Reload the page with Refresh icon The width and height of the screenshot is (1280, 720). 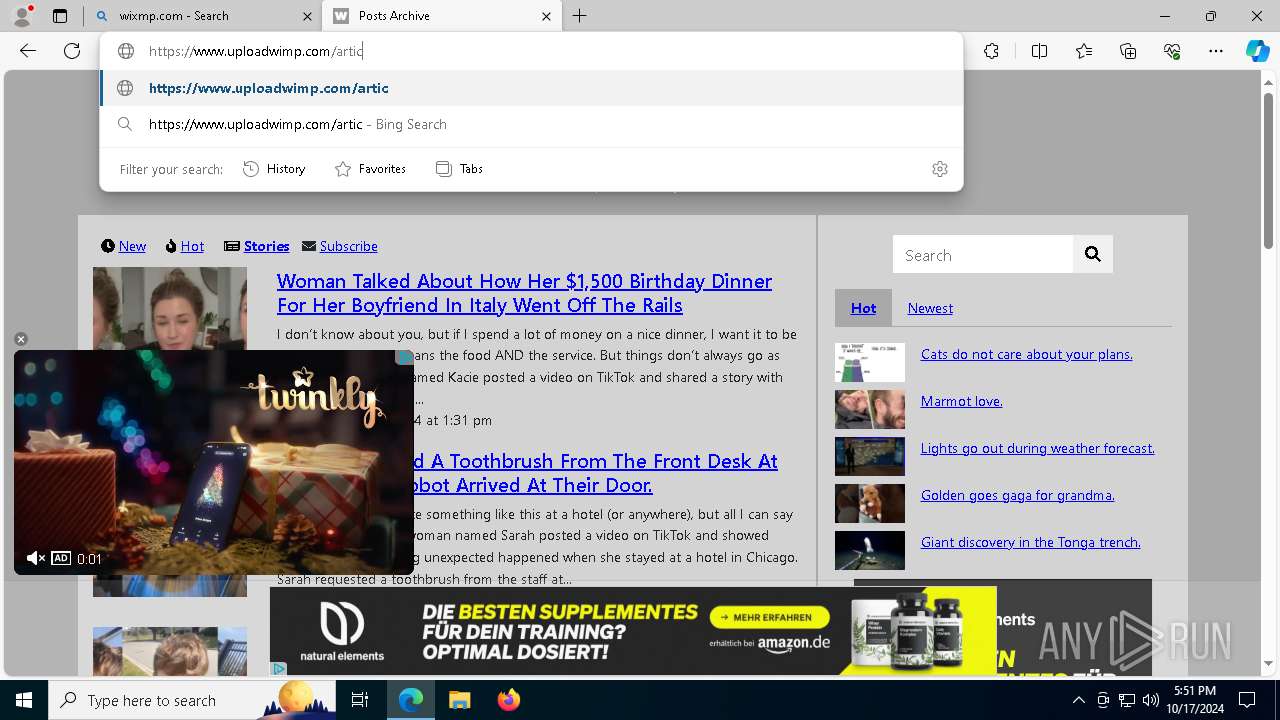tap(72, 51)
